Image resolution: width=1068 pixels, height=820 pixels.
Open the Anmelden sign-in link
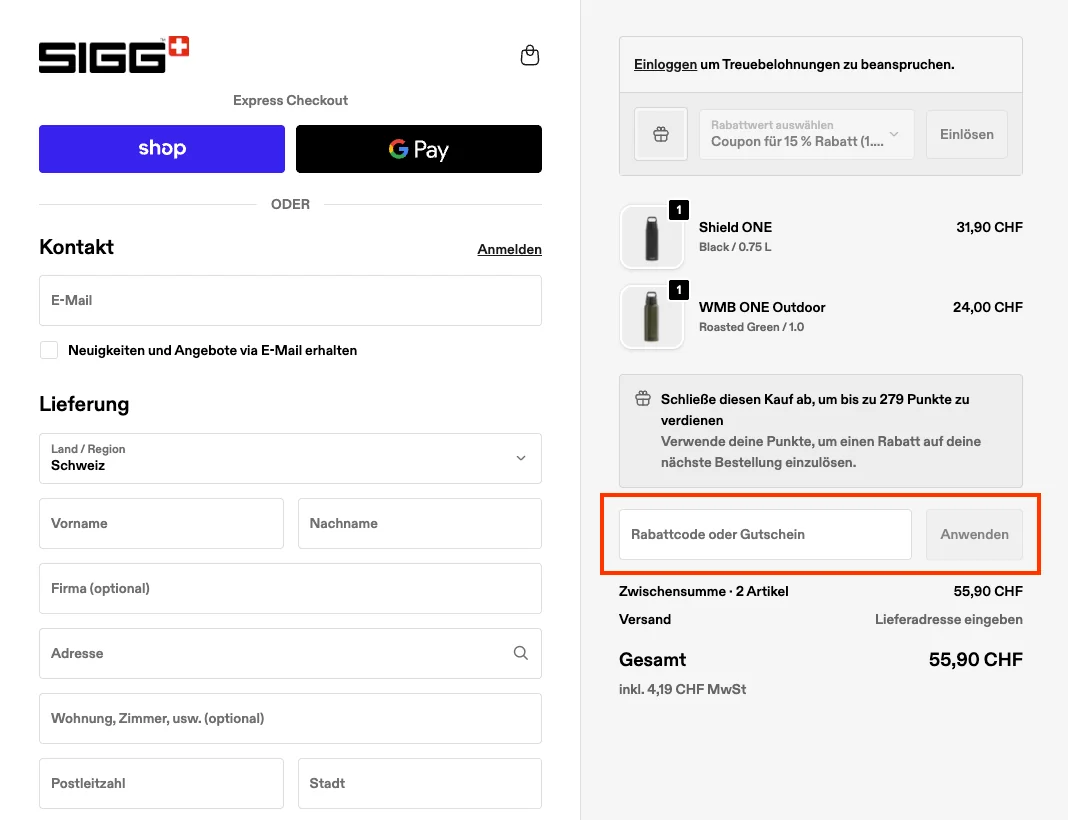point(509,249)
